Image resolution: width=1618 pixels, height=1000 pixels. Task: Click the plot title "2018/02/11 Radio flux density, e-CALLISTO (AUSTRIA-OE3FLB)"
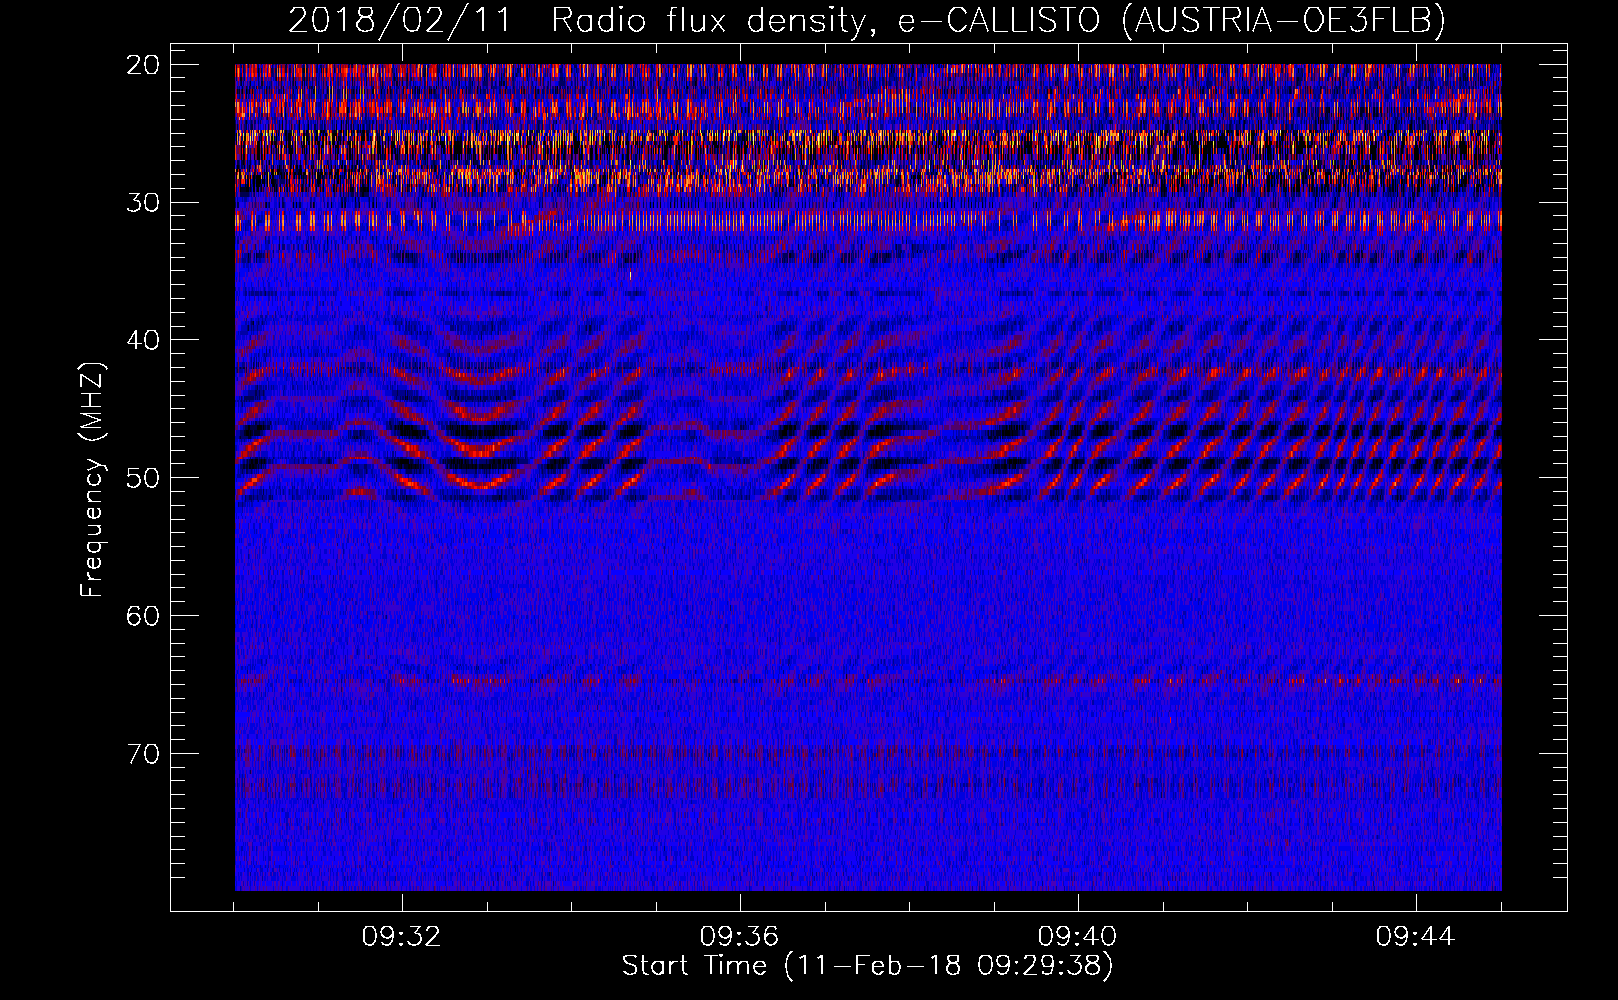pyautogui.click(x=866, y=20)
